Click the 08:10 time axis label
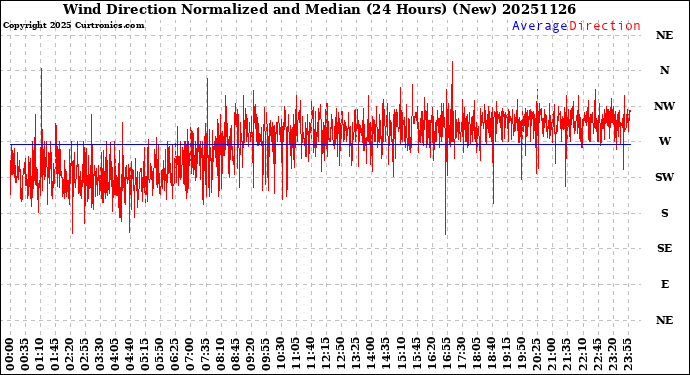 pyautogui.click(x=220, y=354)
